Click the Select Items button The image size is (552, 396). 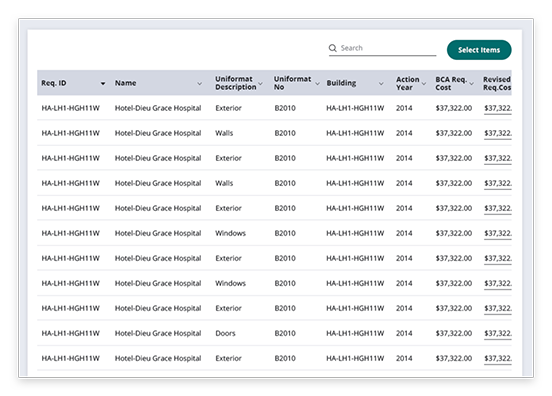(479, 50)
